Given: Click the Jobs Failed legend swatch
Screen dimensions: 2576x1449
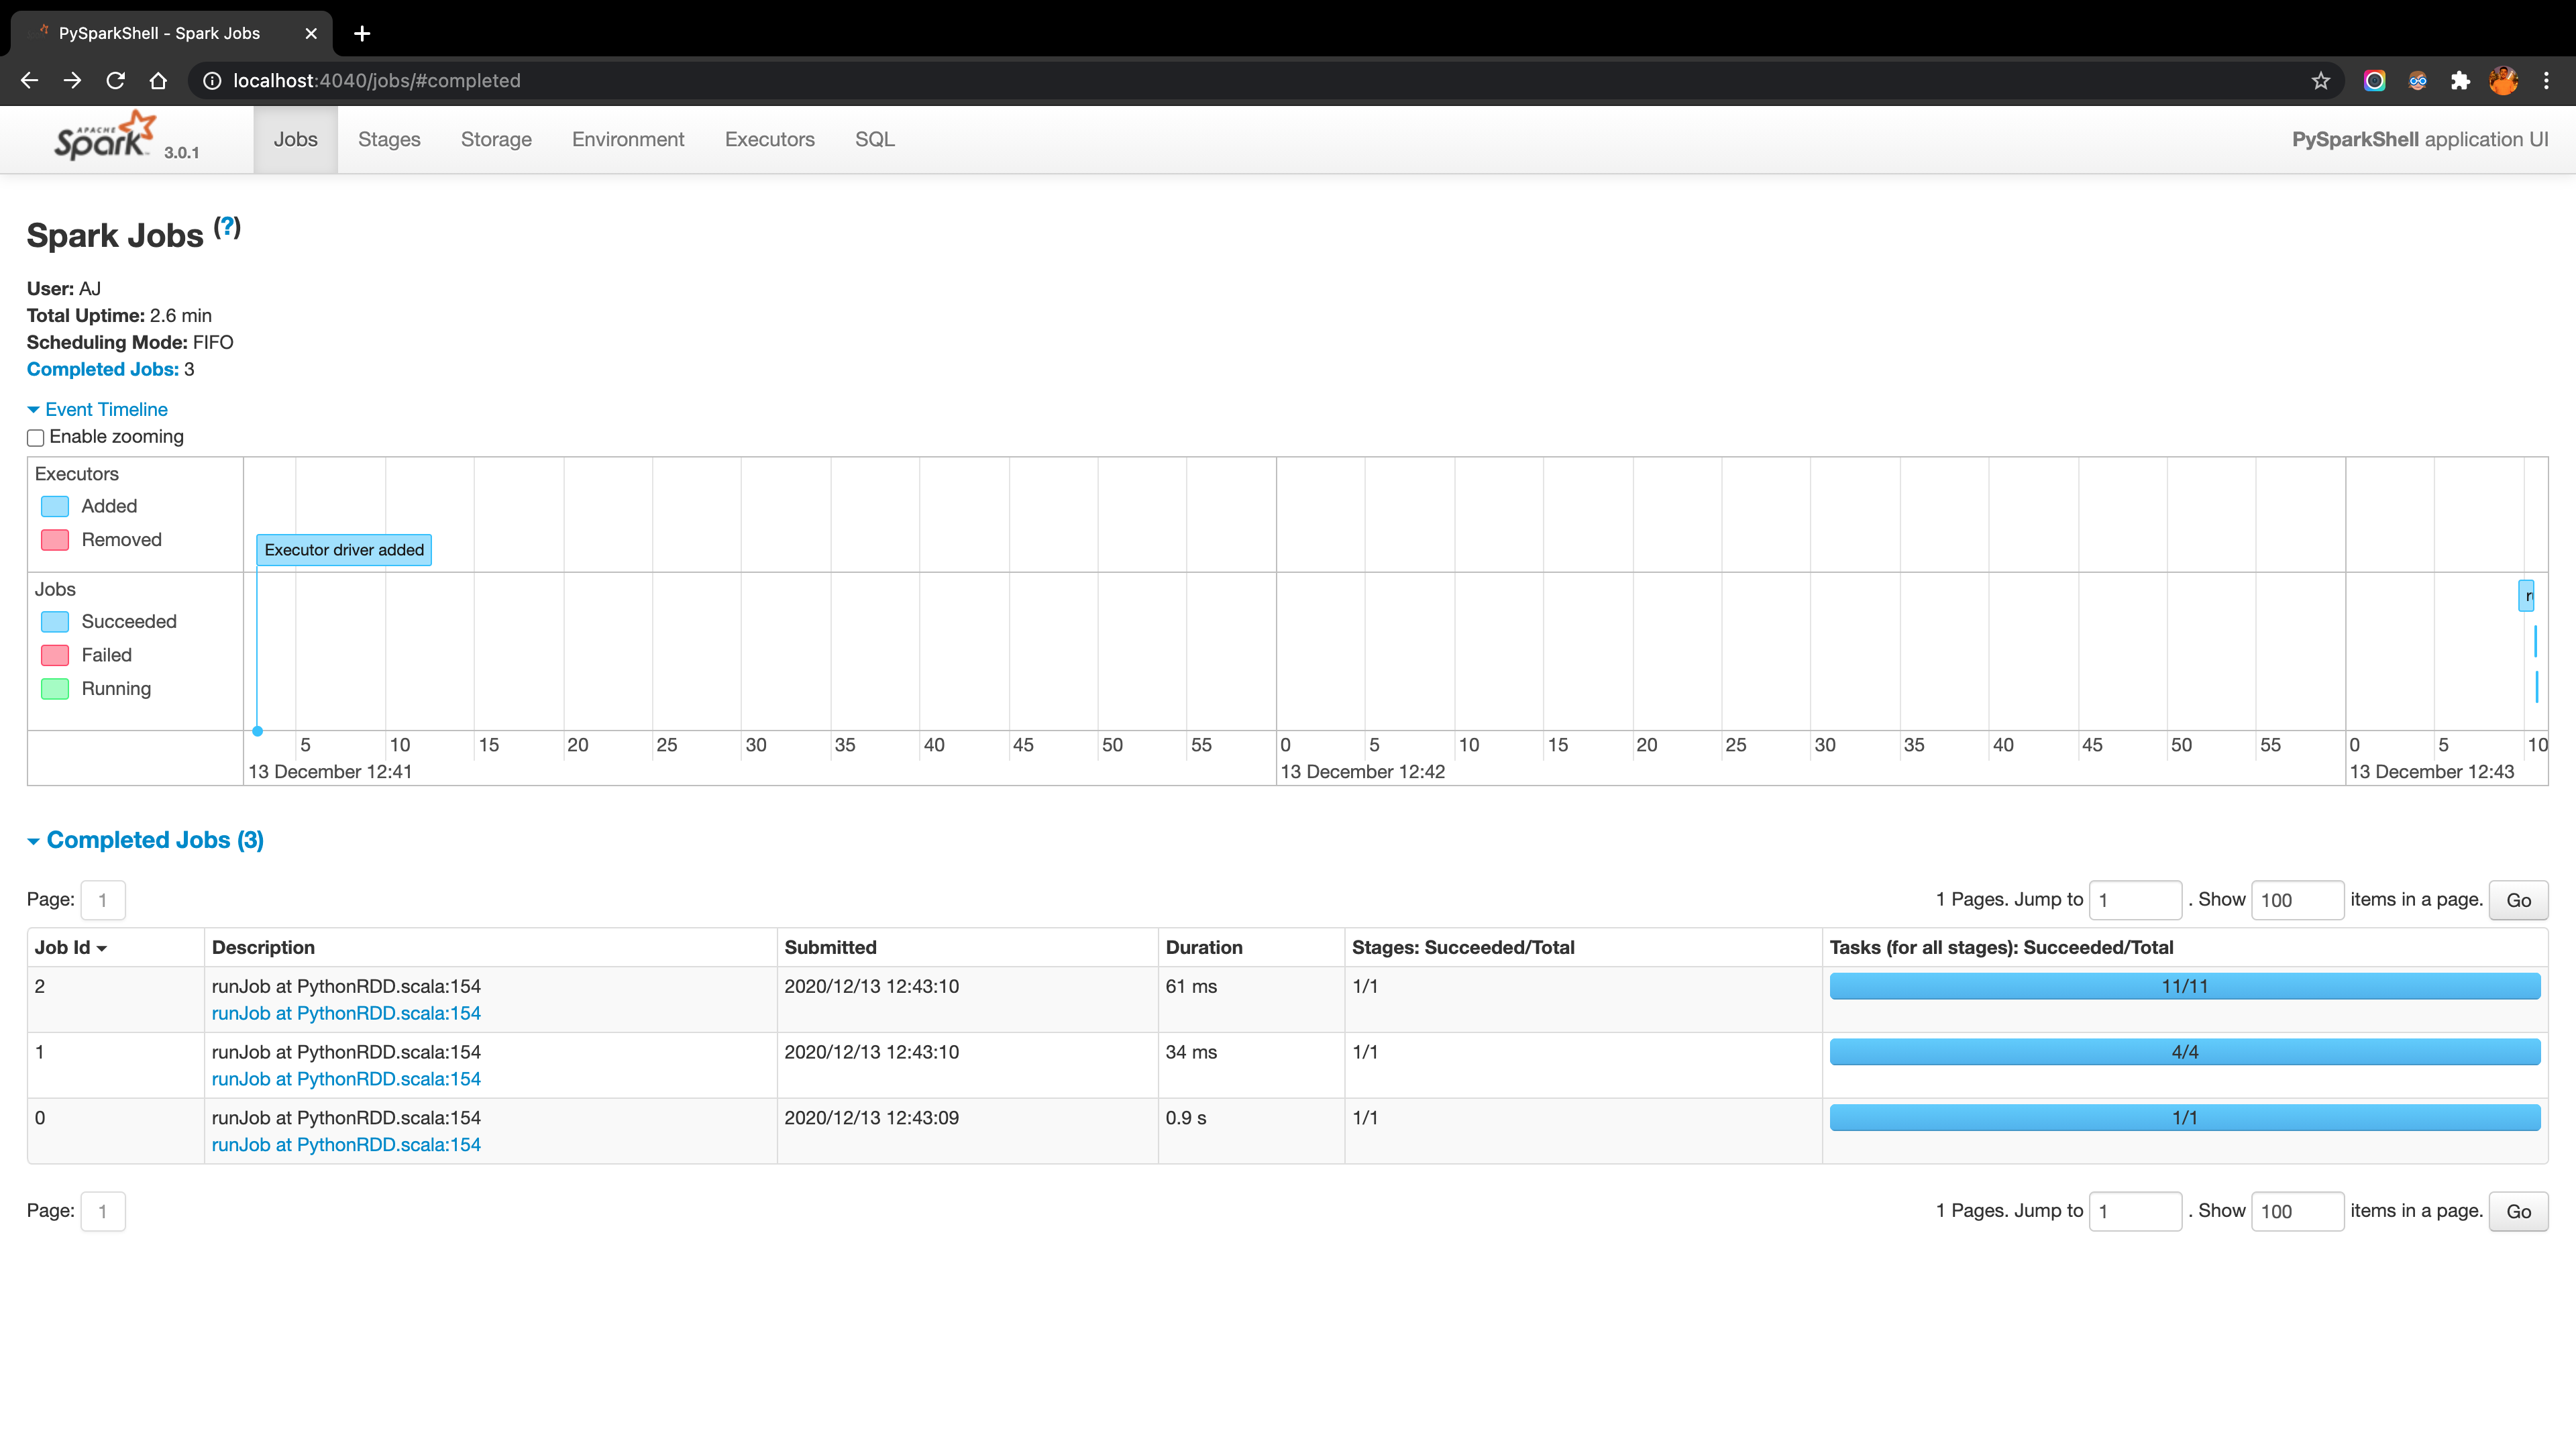Looking at the screenshot, I should (x=55, y=655).
